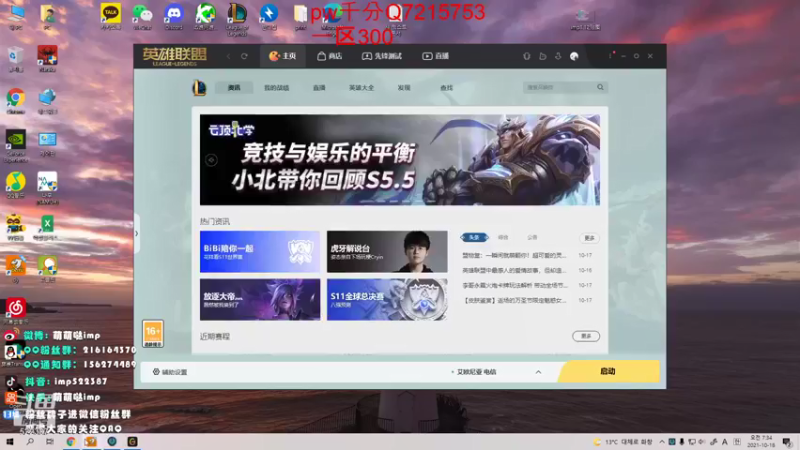The width and height of the screenshot is (800, 450).
Task: Click the download icon in header
Action: (558, 56)
